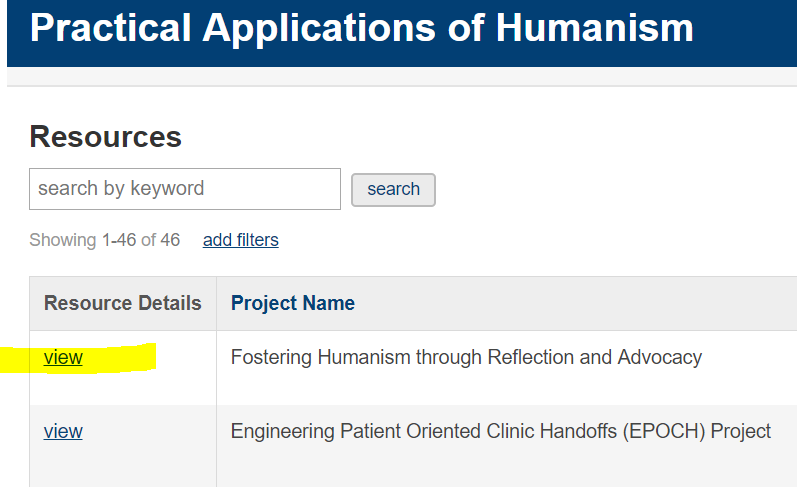Click the word Humanism in the banner

pyautogui.click(x=595, y=28)
